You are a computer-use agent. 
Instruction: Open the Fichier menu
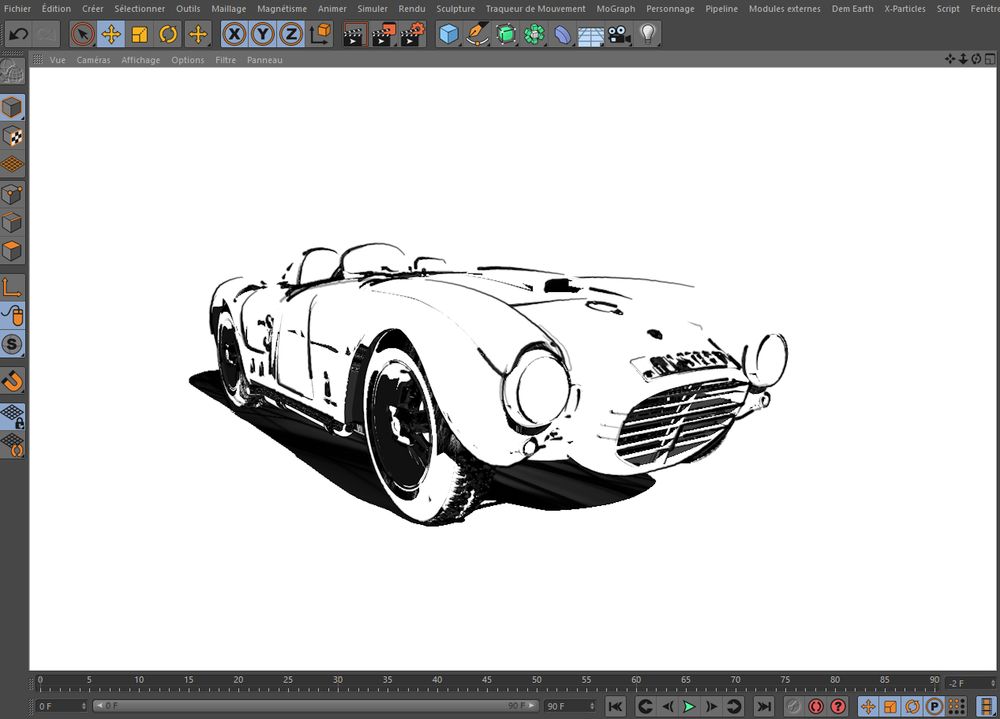click(x=17, y=8)
